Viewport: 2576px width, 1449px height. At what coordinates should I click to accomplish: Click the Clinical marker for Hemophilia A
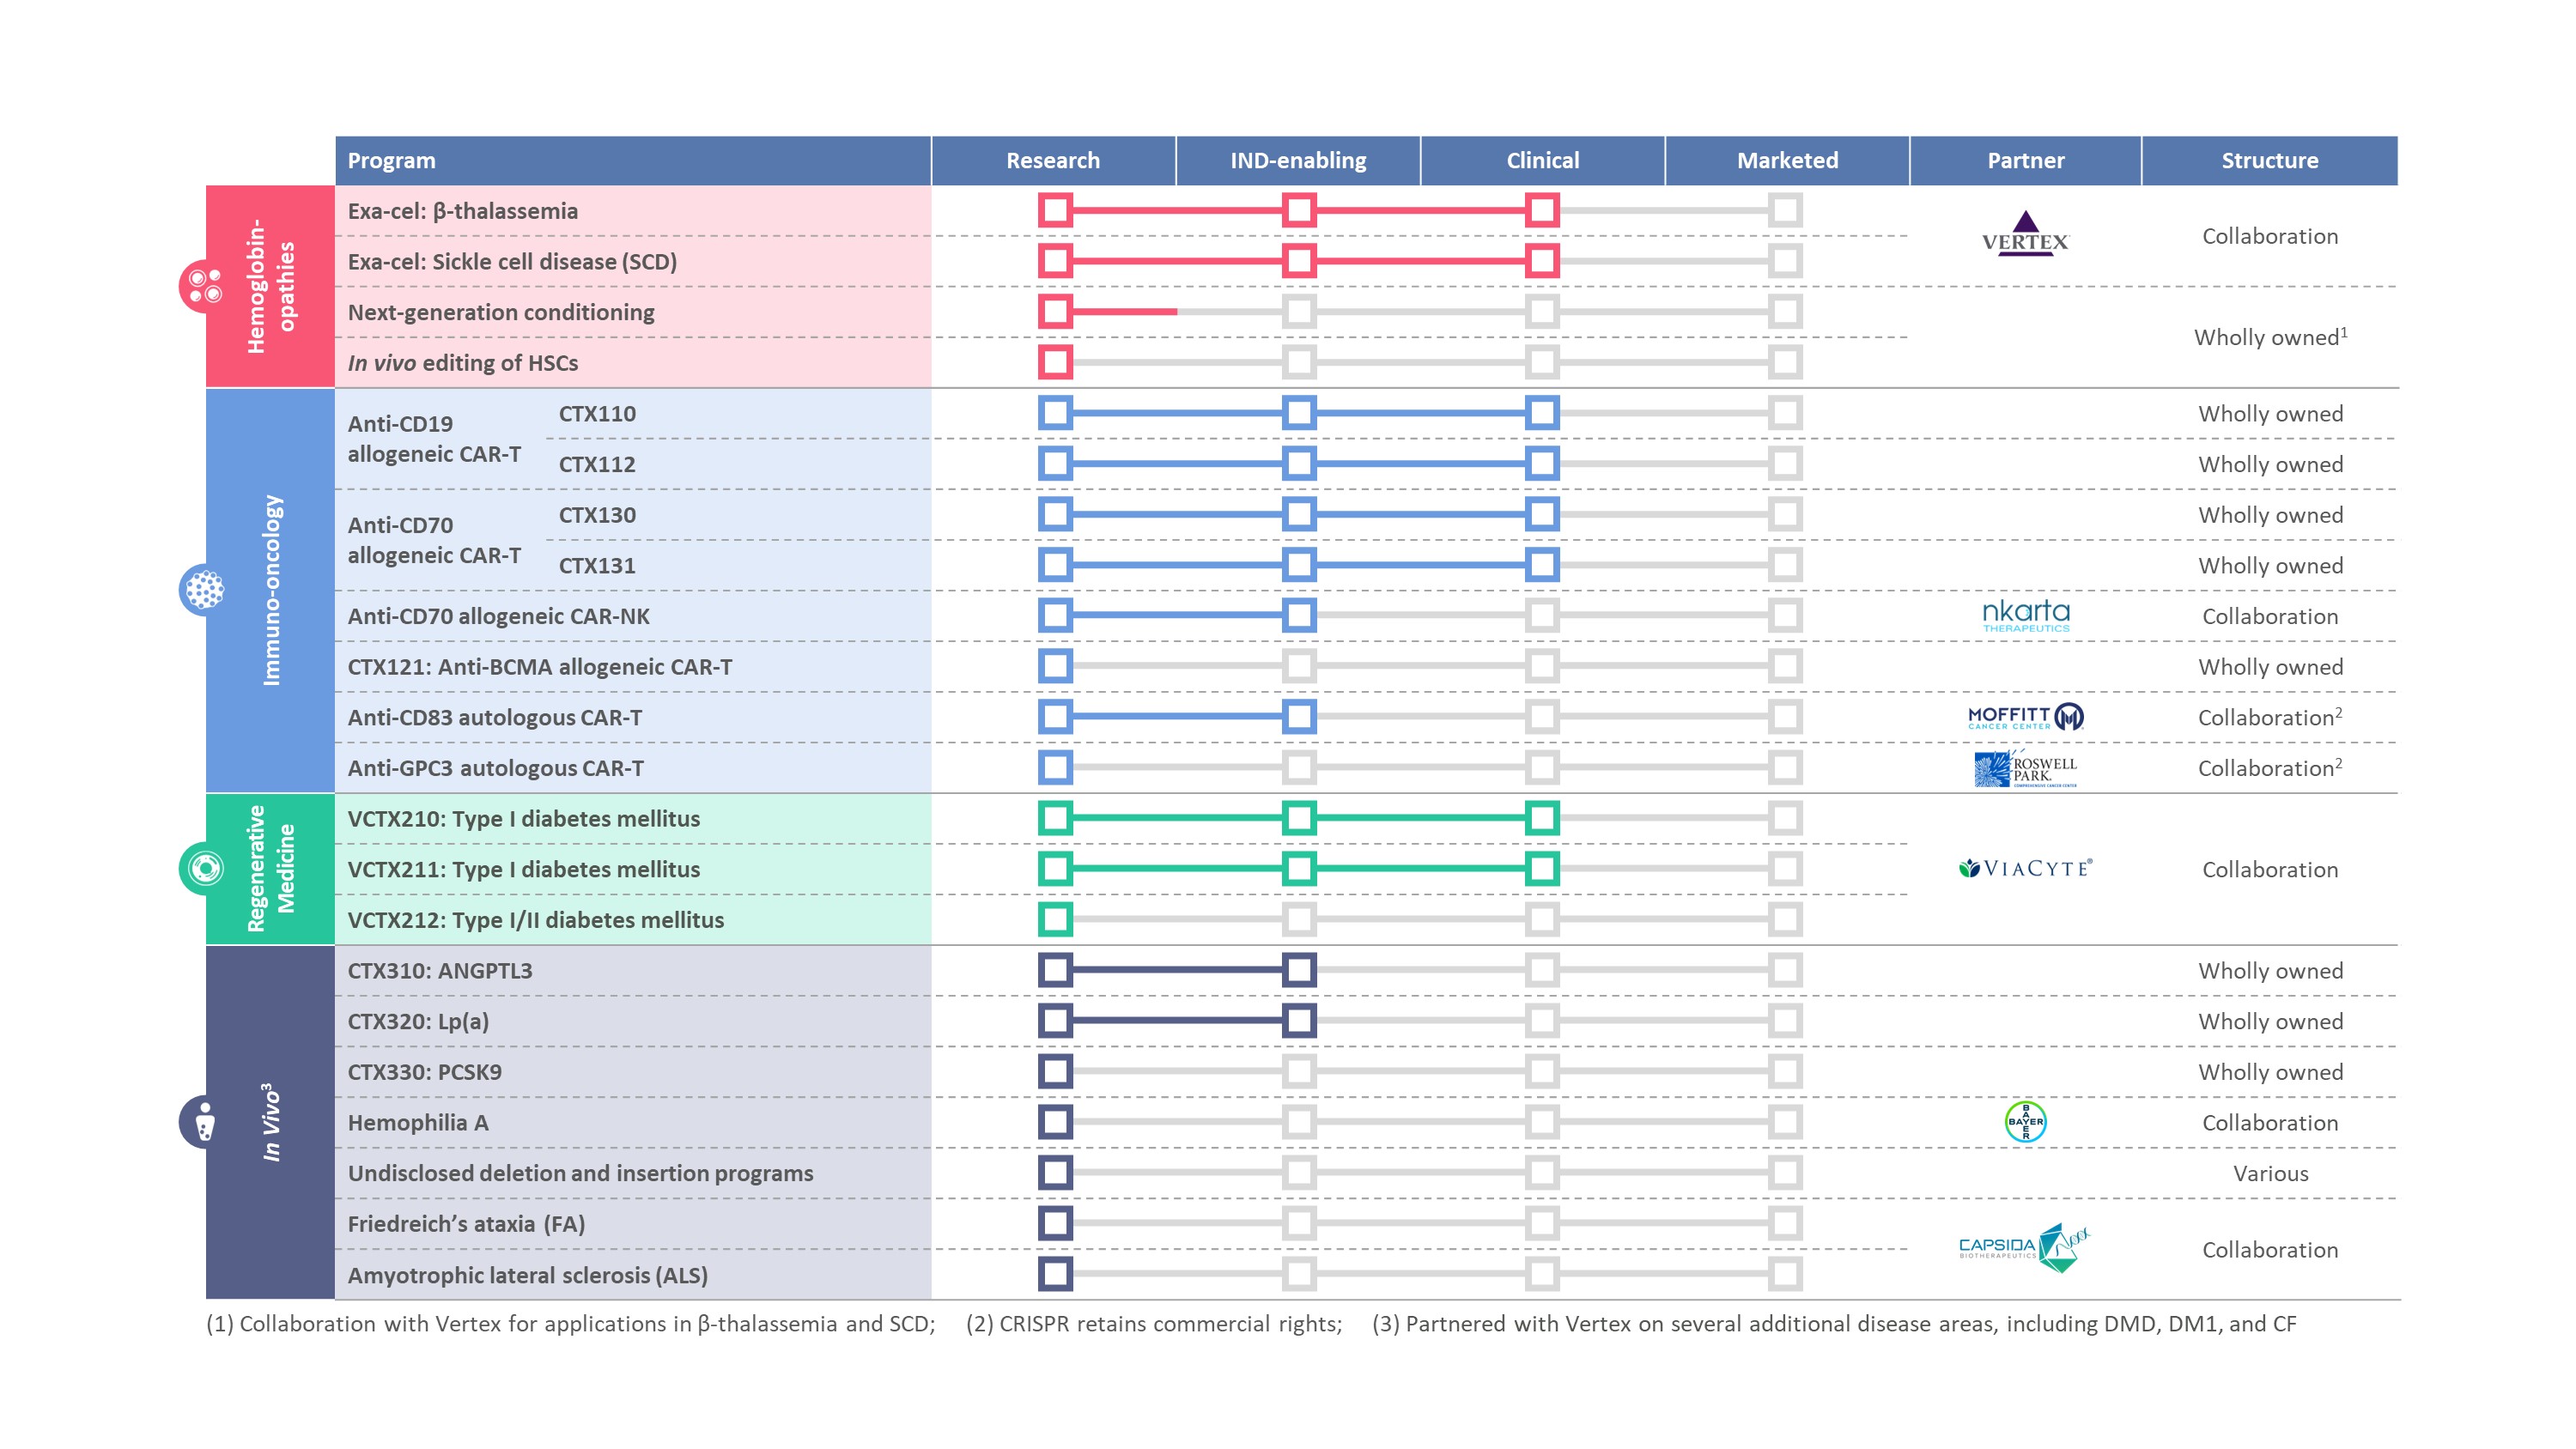(1542, 1122)
